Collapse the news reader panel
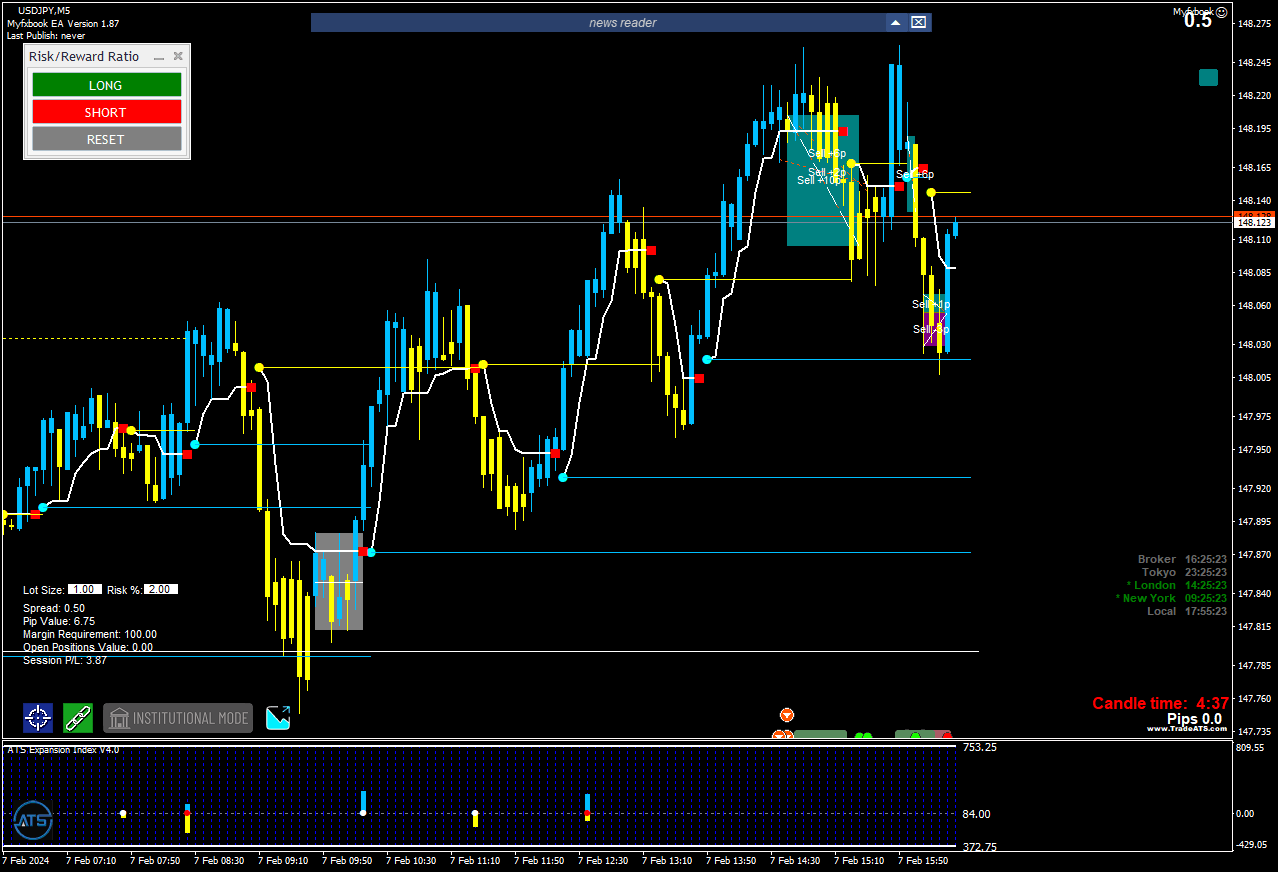 [x=896, y=22]
